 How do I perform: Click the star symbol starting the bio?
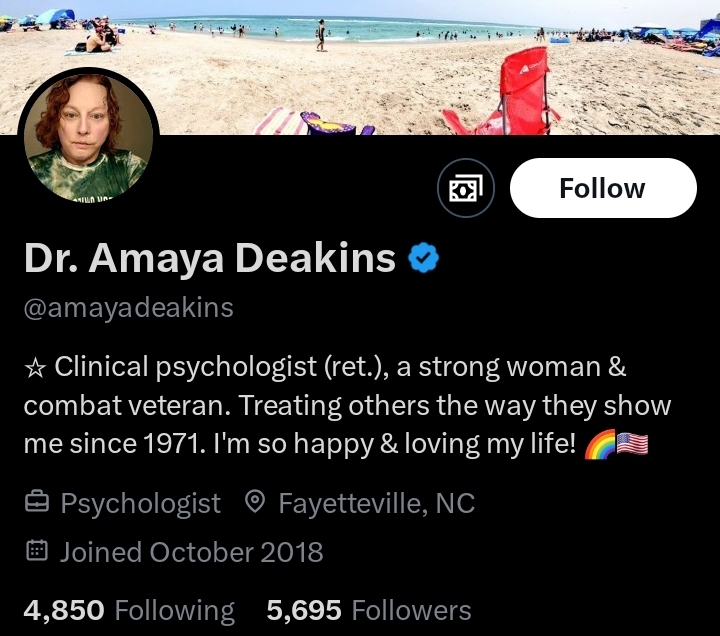coord(35,368)
